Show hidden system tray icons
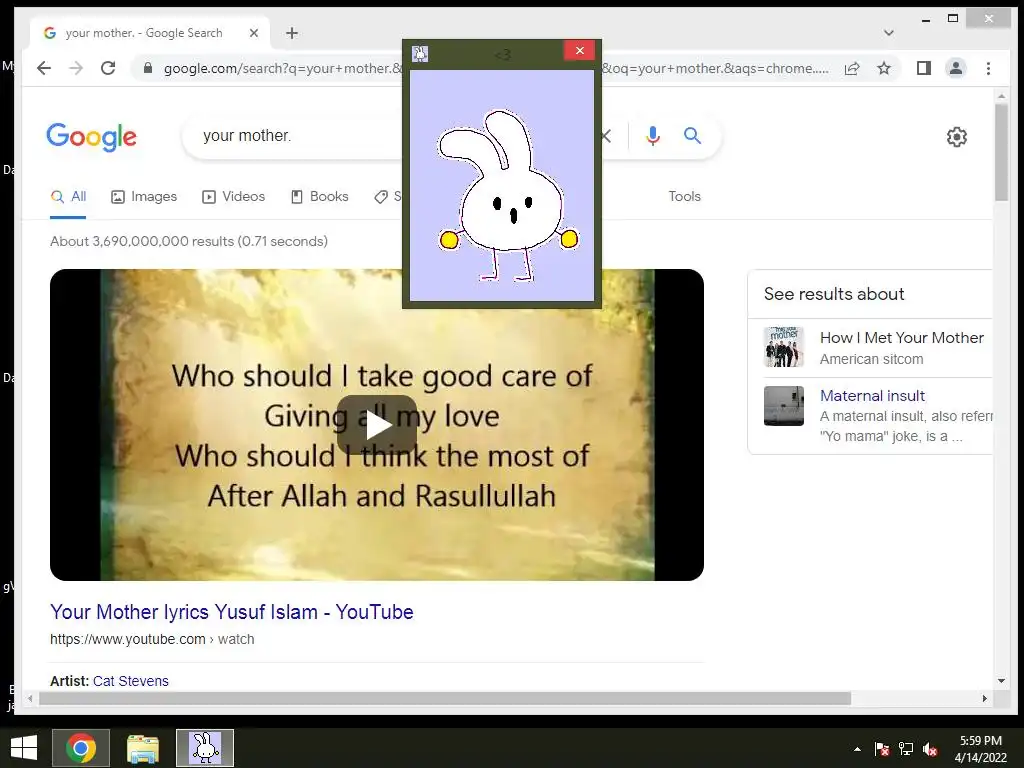Screen dimensions: 1024x768 click(x=857, y=749)
